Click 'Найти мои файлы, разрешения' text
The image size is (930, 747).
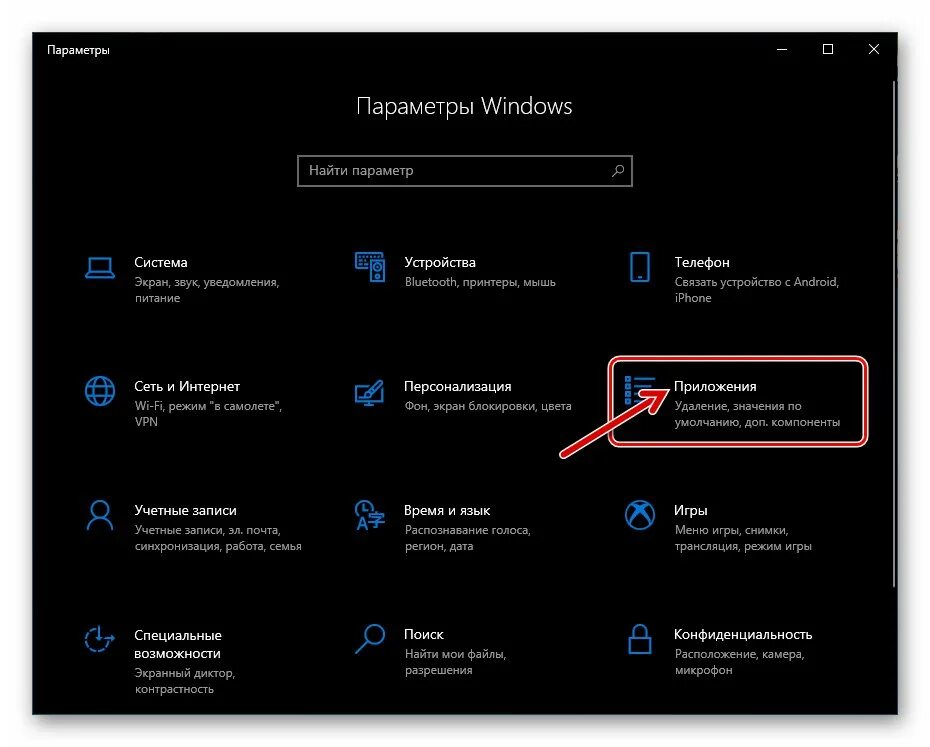[x=455, y=662]
